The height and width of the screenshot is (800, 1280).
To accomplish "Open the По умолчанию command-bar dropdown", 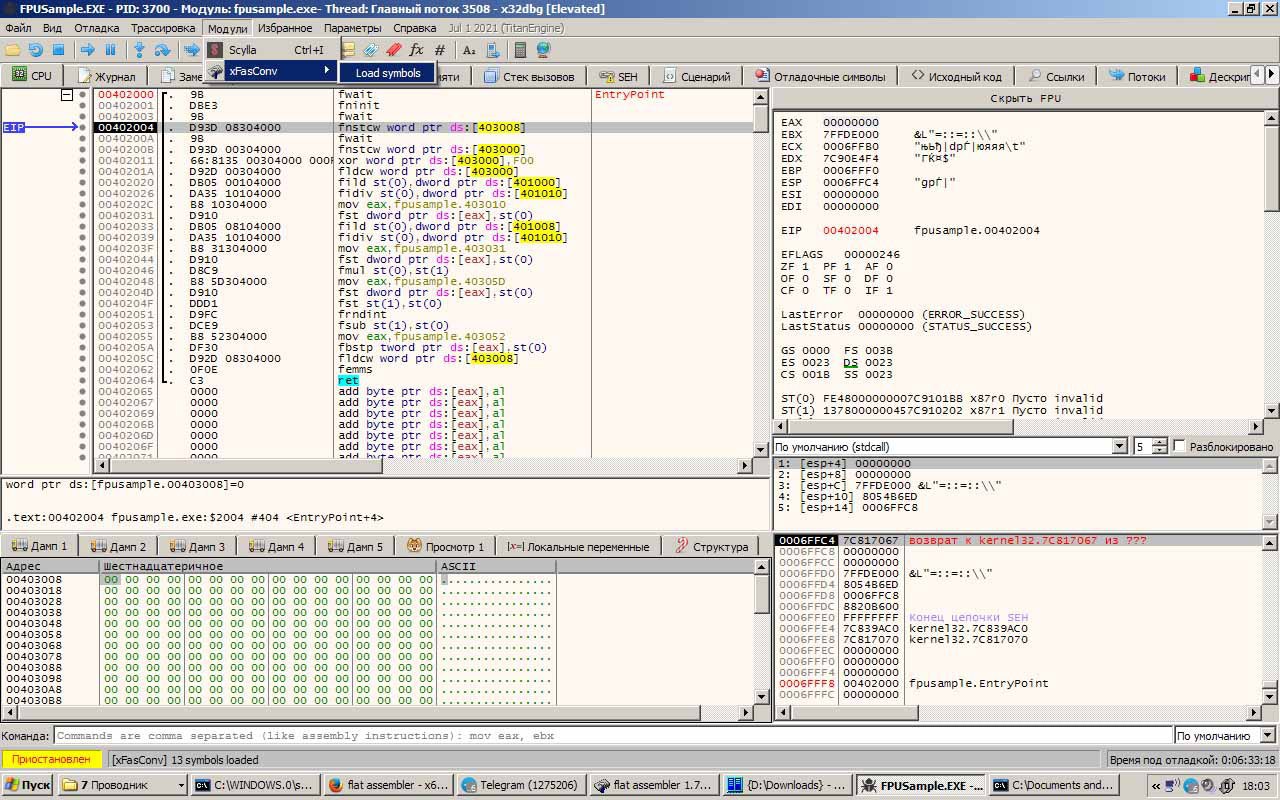I will coord(1225,736).
